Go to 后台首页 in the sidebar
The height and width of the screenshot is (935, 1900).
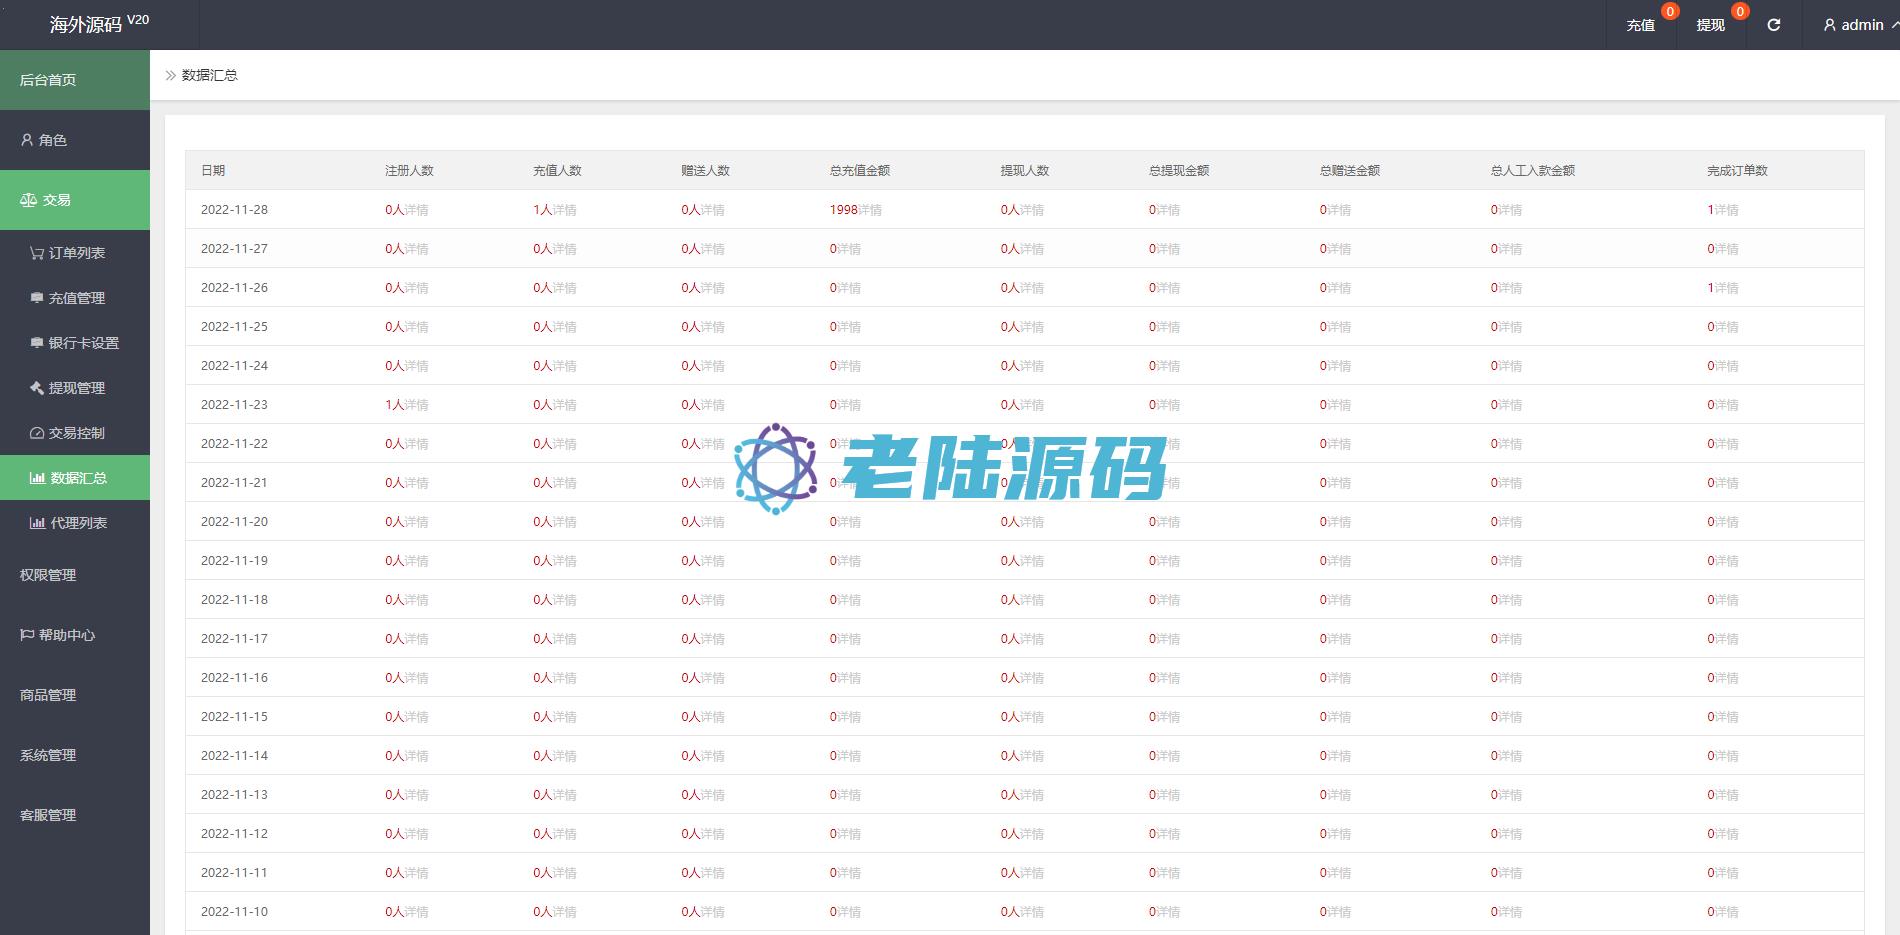click(x=48, y=80)
